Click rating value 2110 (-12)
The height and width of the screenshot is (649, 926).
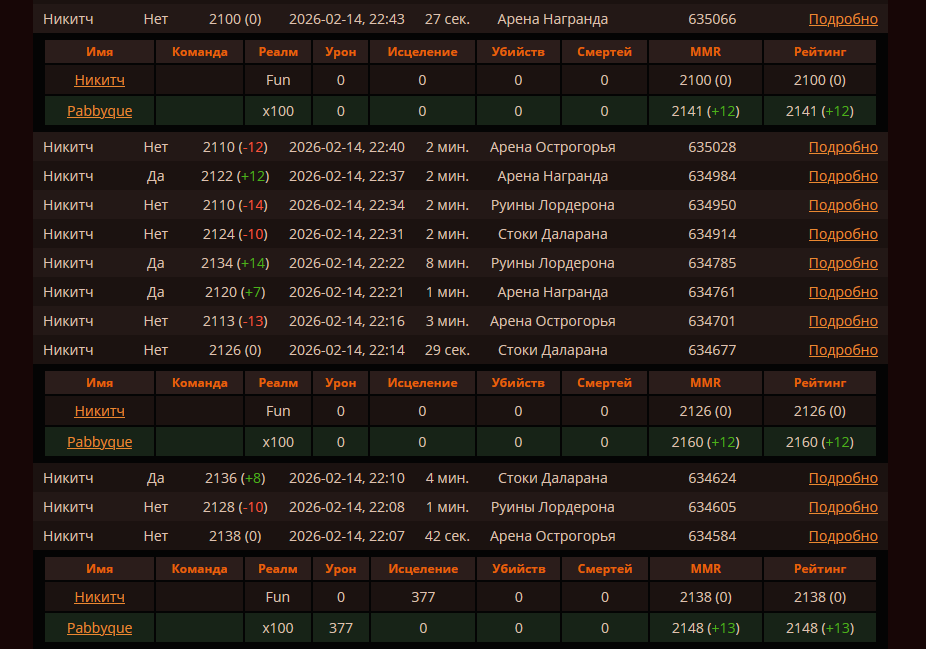pos(235,147)
